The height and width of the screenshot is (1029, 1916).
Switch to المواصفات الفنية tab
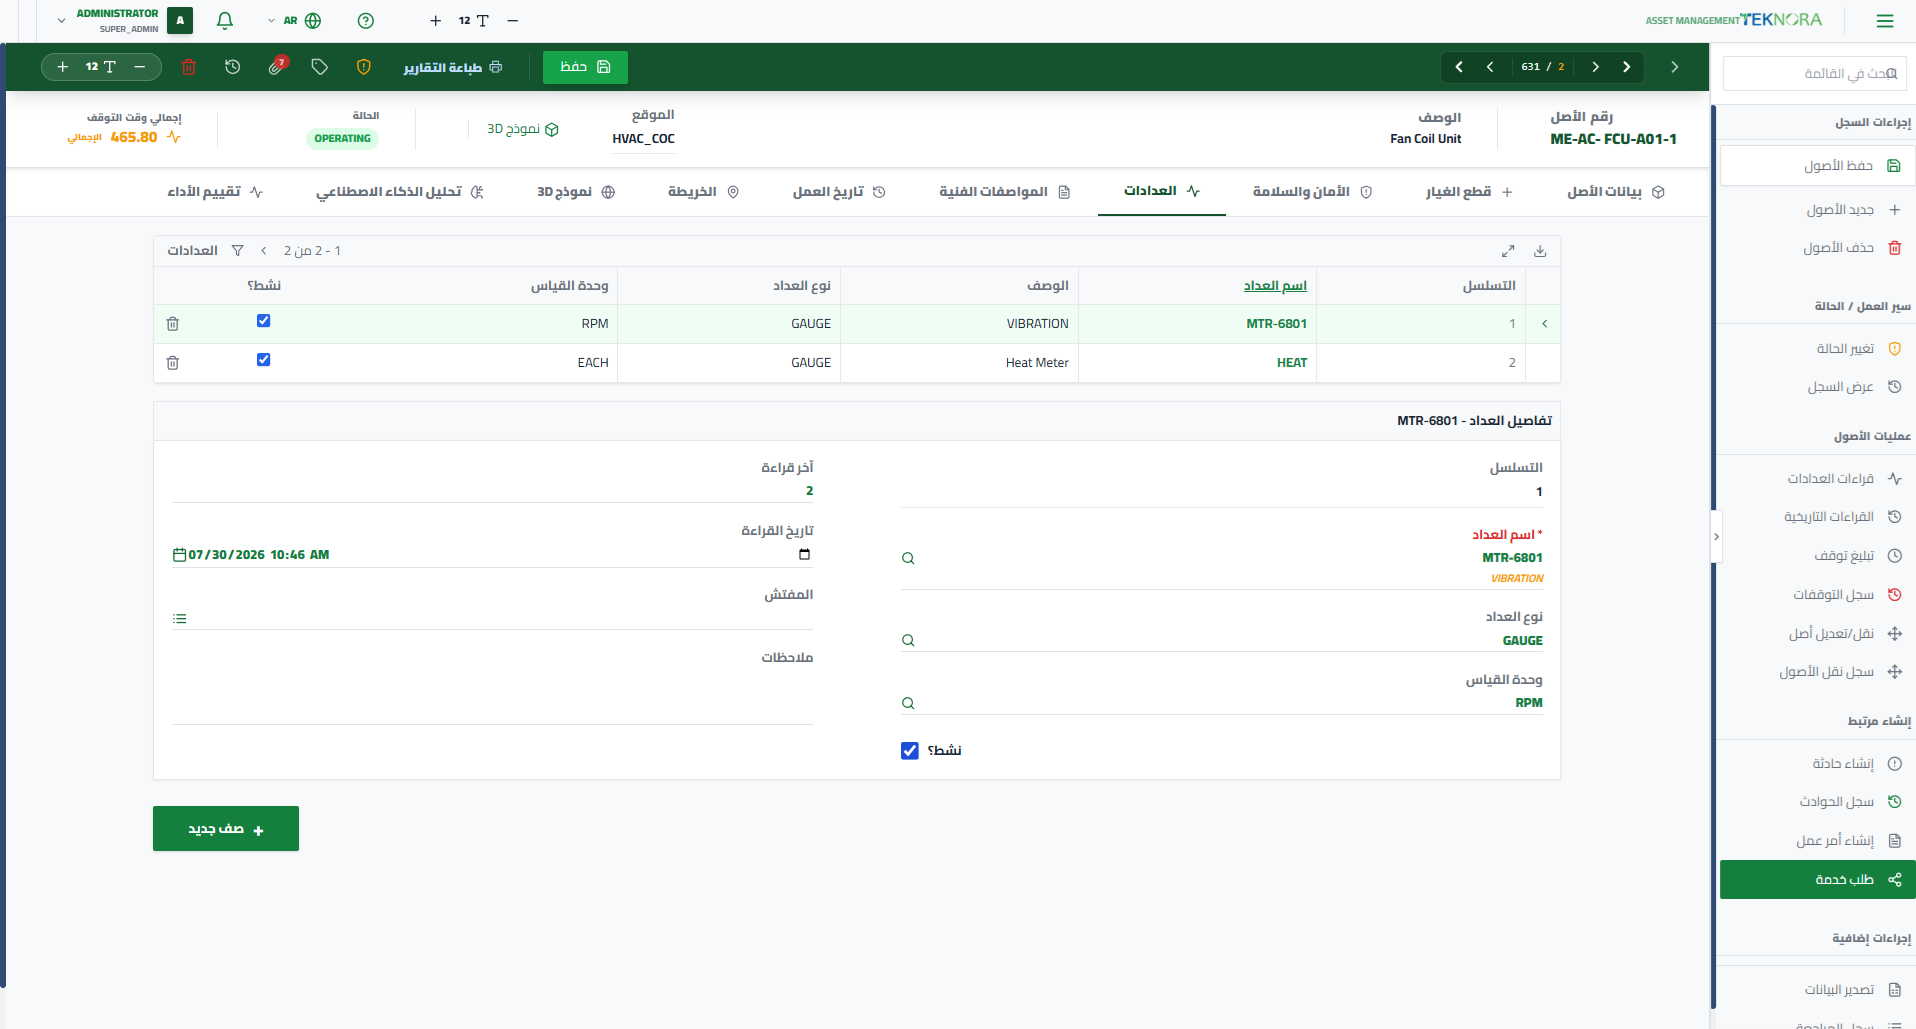coord(1004,192)
